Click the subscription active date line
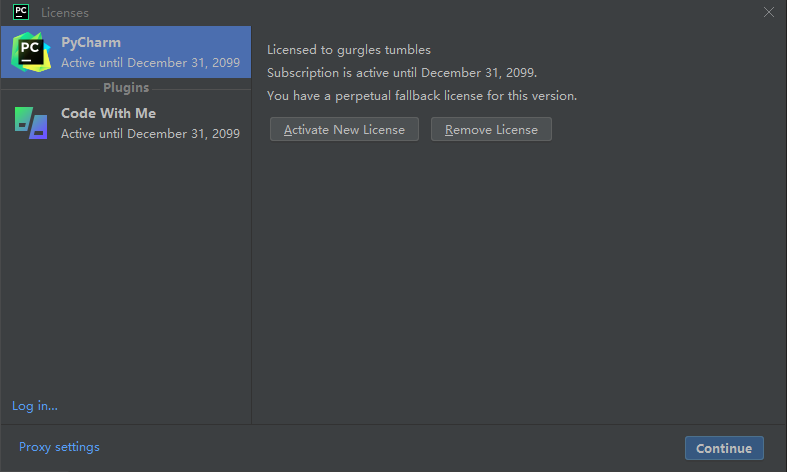787x472 pixels. 402,73
